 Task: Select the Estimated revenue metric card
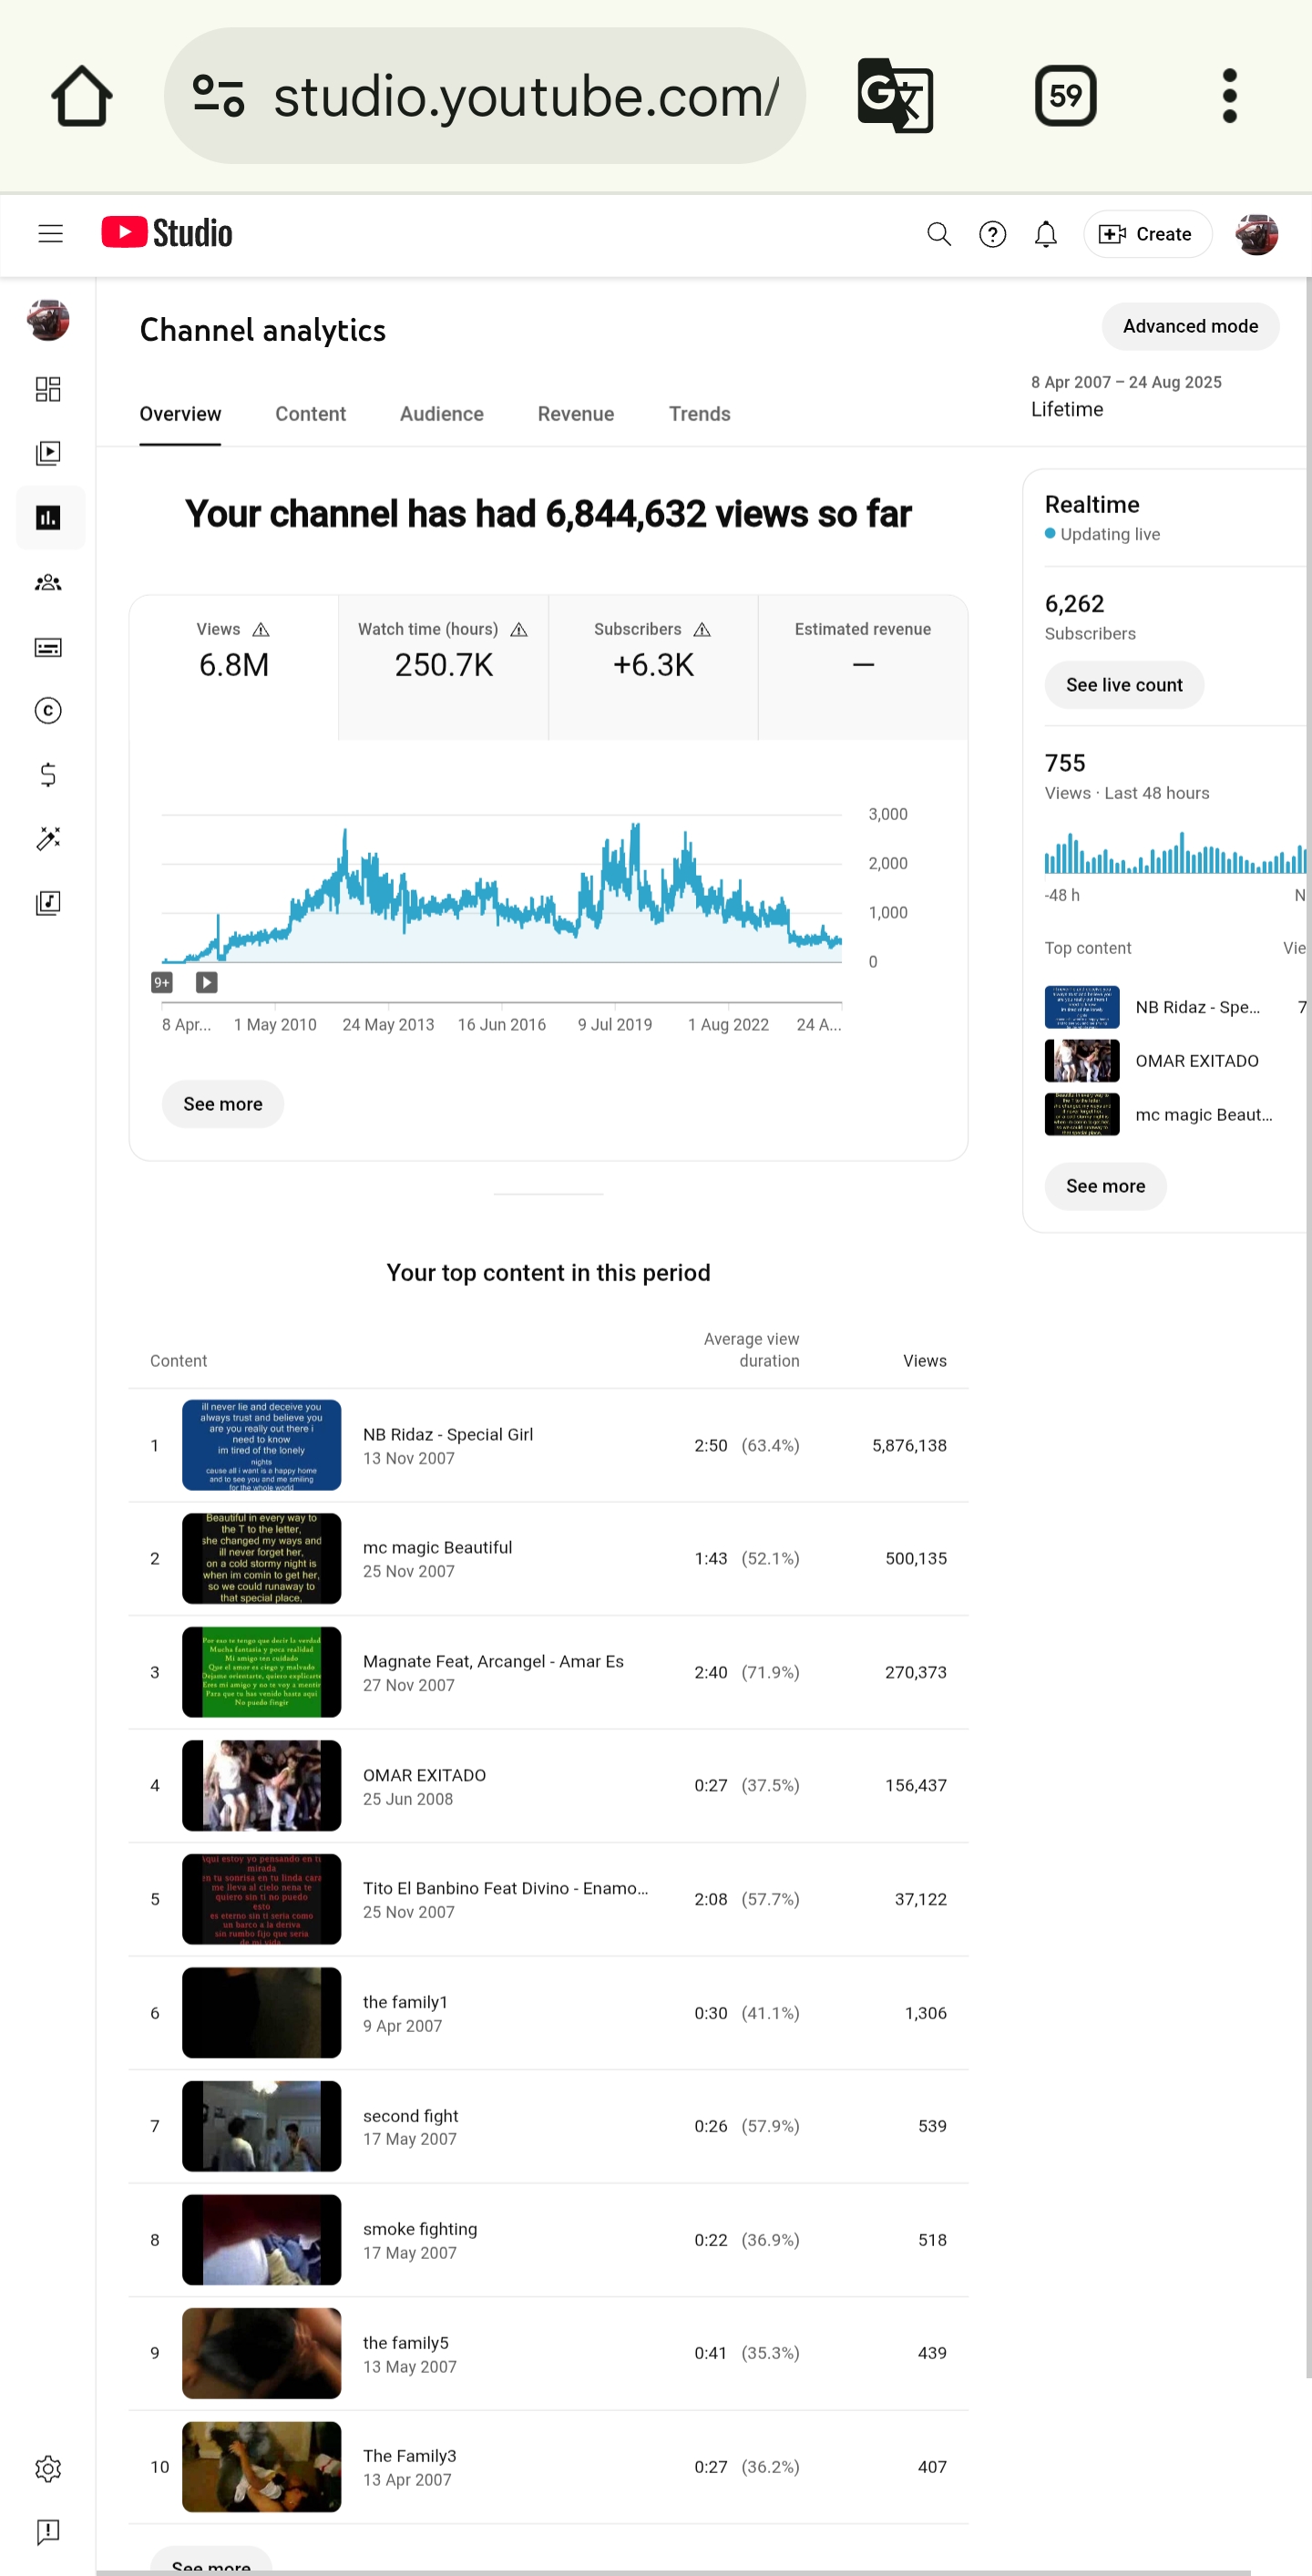tap(863, 668)
